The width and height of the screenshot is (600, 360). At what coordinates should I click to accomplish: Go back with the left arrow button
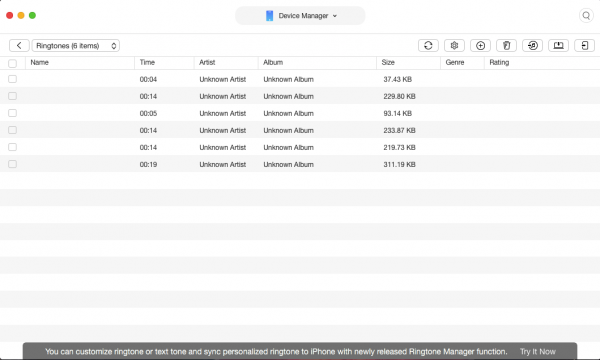19,46
